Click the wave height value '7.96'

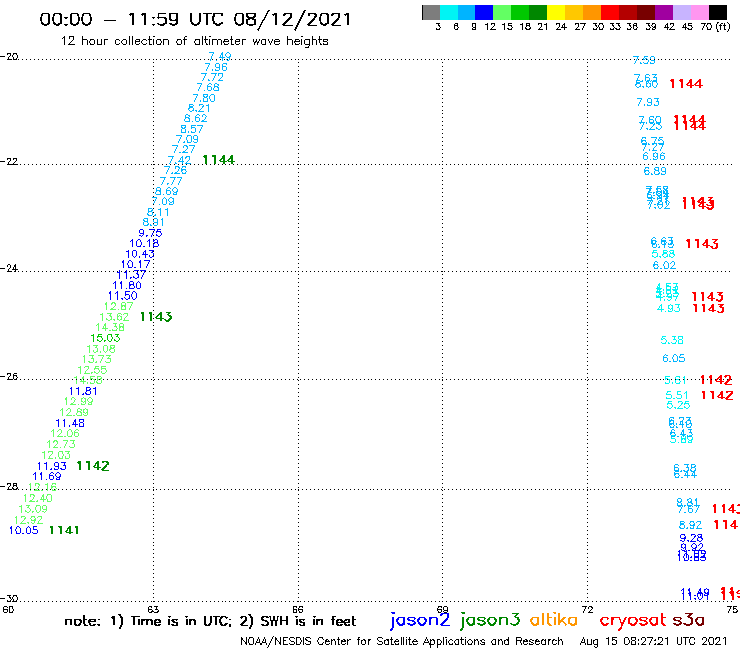tap(216, 67)
